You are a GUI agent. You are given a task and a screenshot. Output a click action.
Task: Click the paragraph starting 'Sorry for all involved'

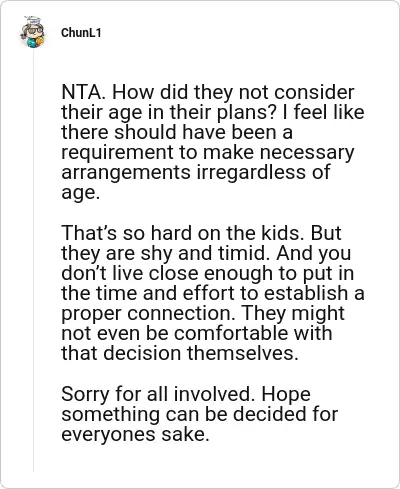(199, 414)
